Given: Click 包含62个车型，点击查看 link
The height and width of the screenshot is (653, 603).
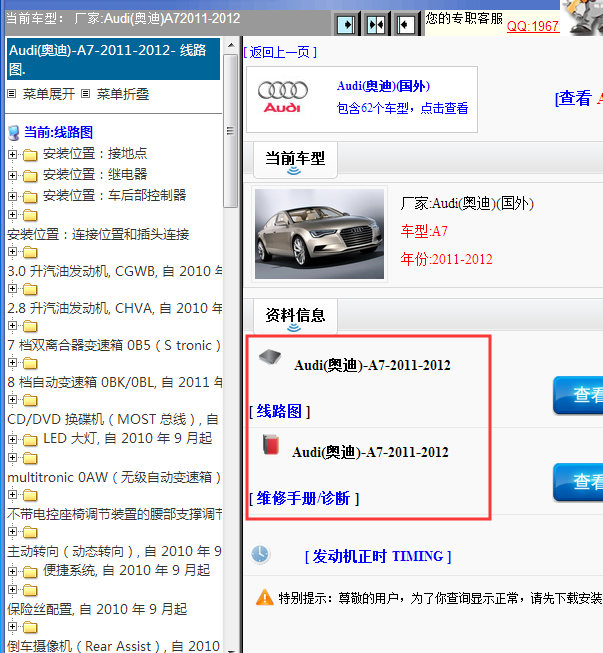Looking at the screenshot, I should pos(402,108).
